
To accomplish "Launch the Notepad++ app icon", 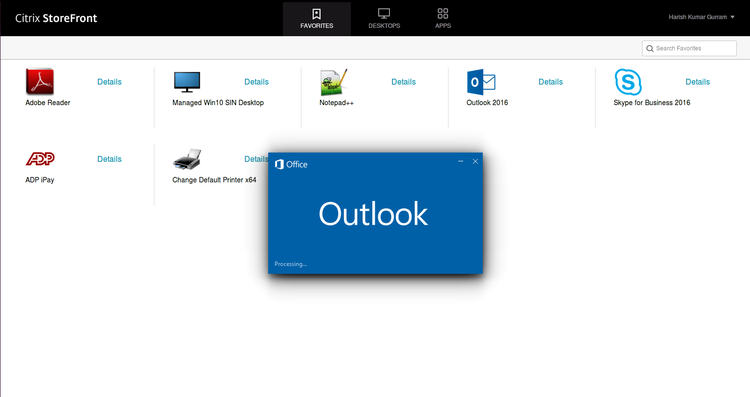I will (333, 82).
